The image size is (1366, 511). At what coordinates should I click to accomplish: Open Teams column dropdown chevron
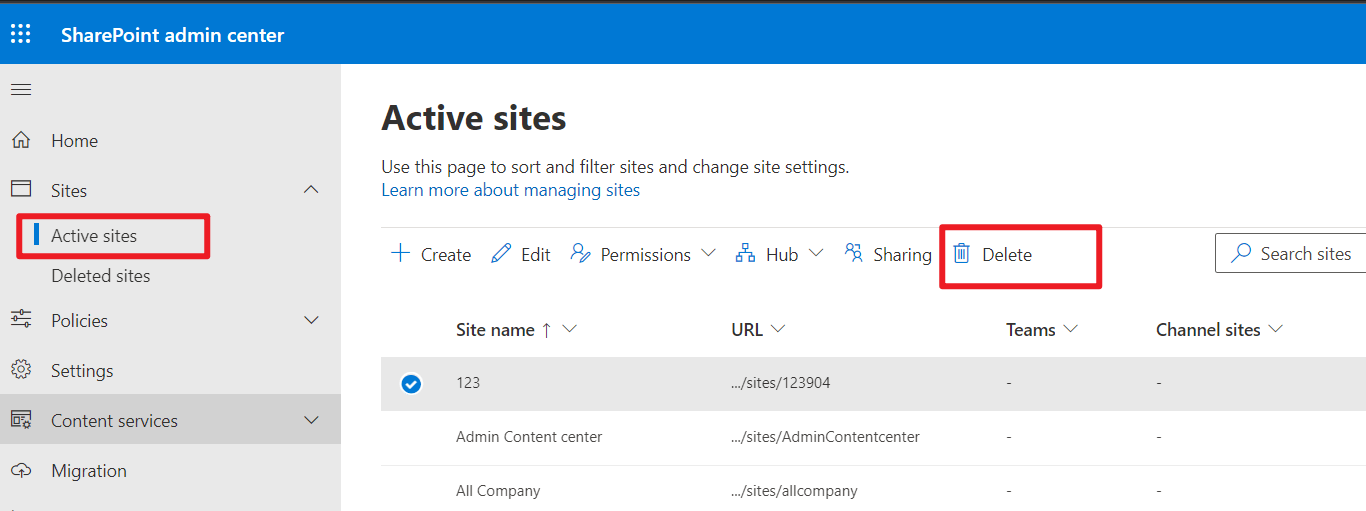(x=1070, y=329)
